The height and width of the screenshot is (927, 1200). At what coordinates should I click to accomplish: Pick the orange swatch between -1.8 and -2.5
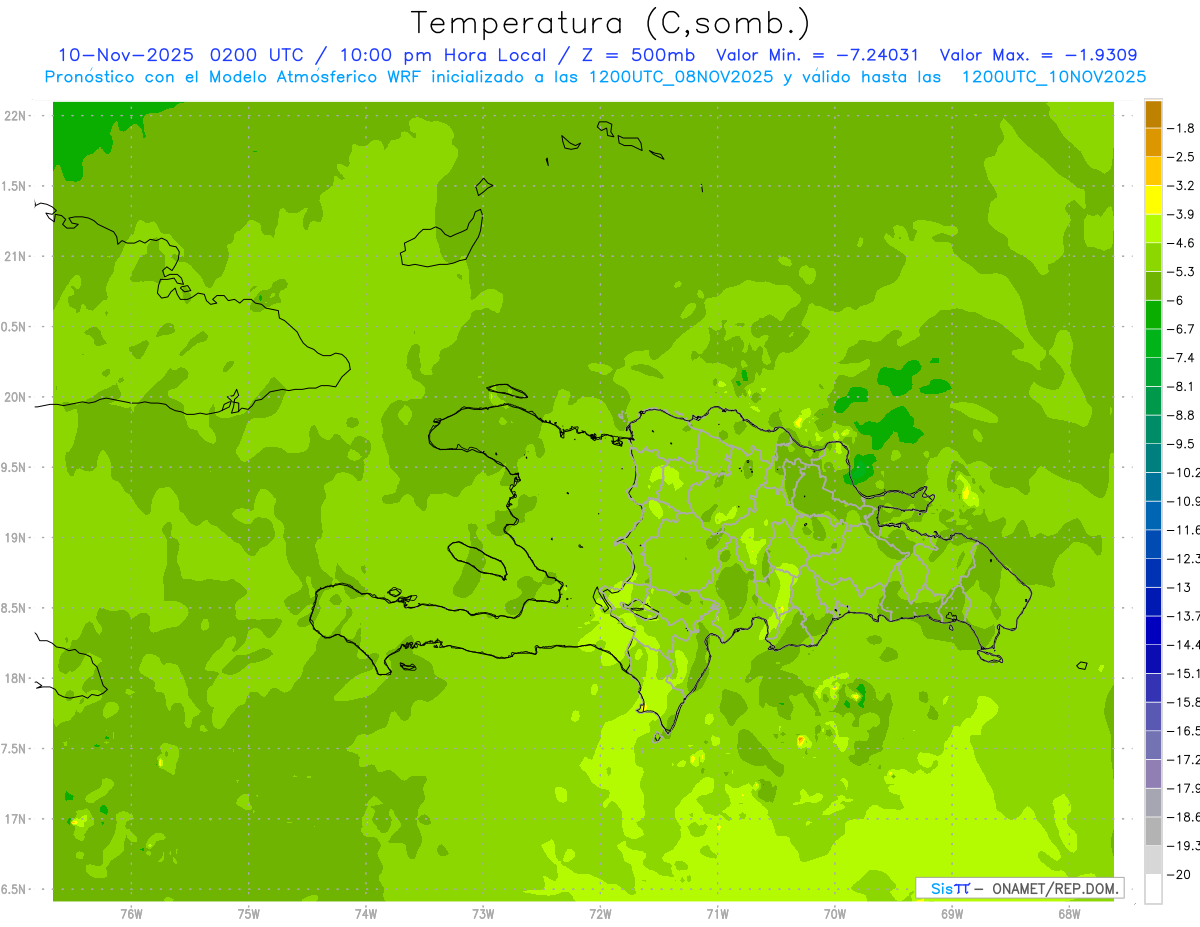coord(1153,142)
